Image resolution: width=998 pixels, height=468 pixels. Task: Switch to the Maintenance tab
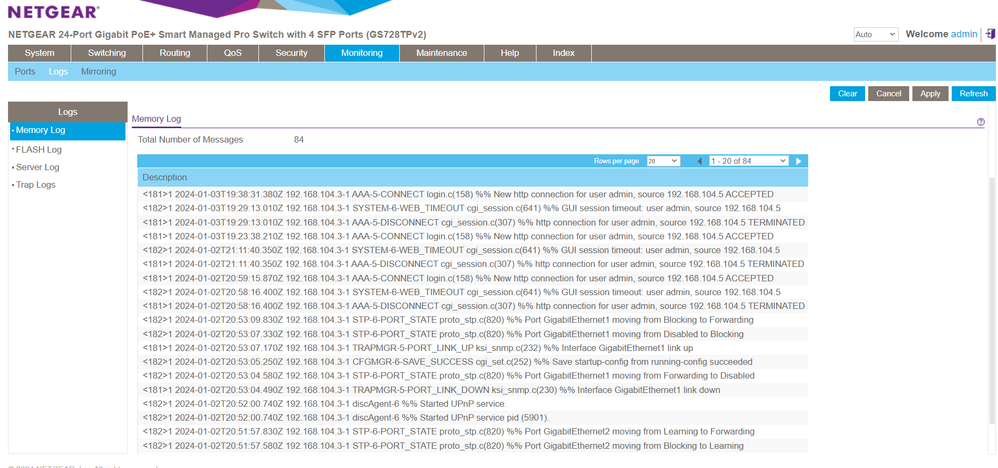click(x=441, y=53)
